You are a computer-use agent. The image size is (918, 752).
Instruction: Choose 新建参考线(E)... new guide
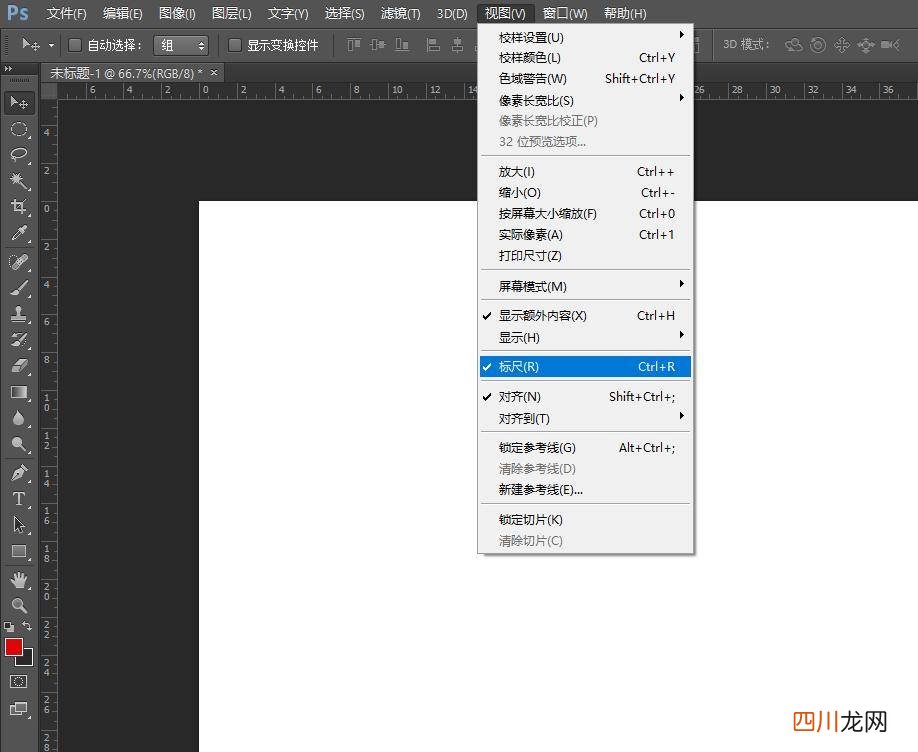coord(585,490)
